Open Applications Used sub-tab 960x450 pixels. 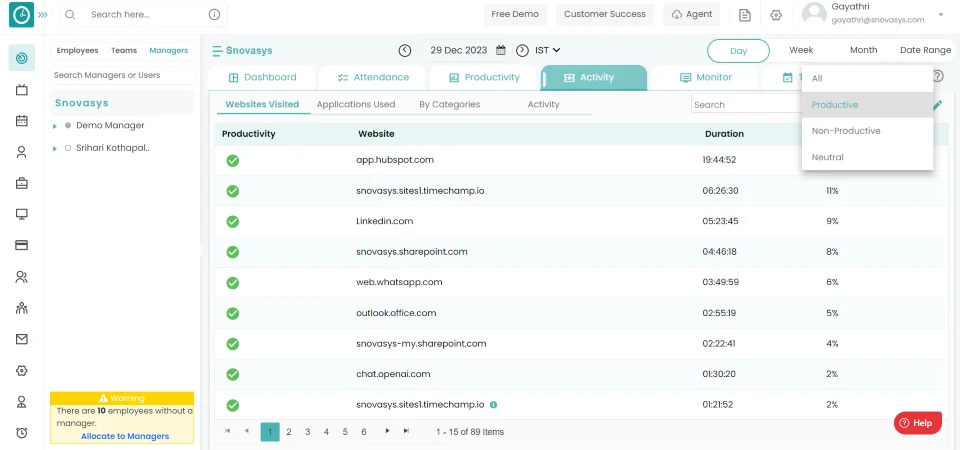coord(356,104)
